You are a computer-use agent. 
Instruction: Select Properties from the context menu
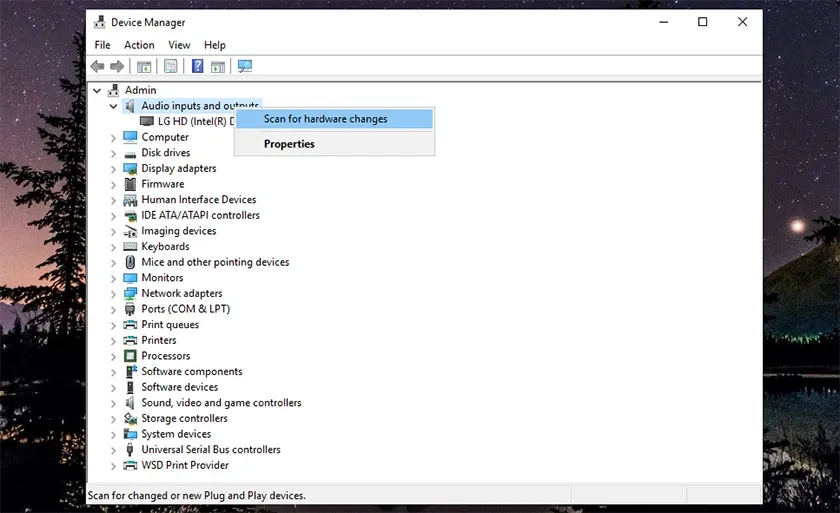(x=289, y=144)
